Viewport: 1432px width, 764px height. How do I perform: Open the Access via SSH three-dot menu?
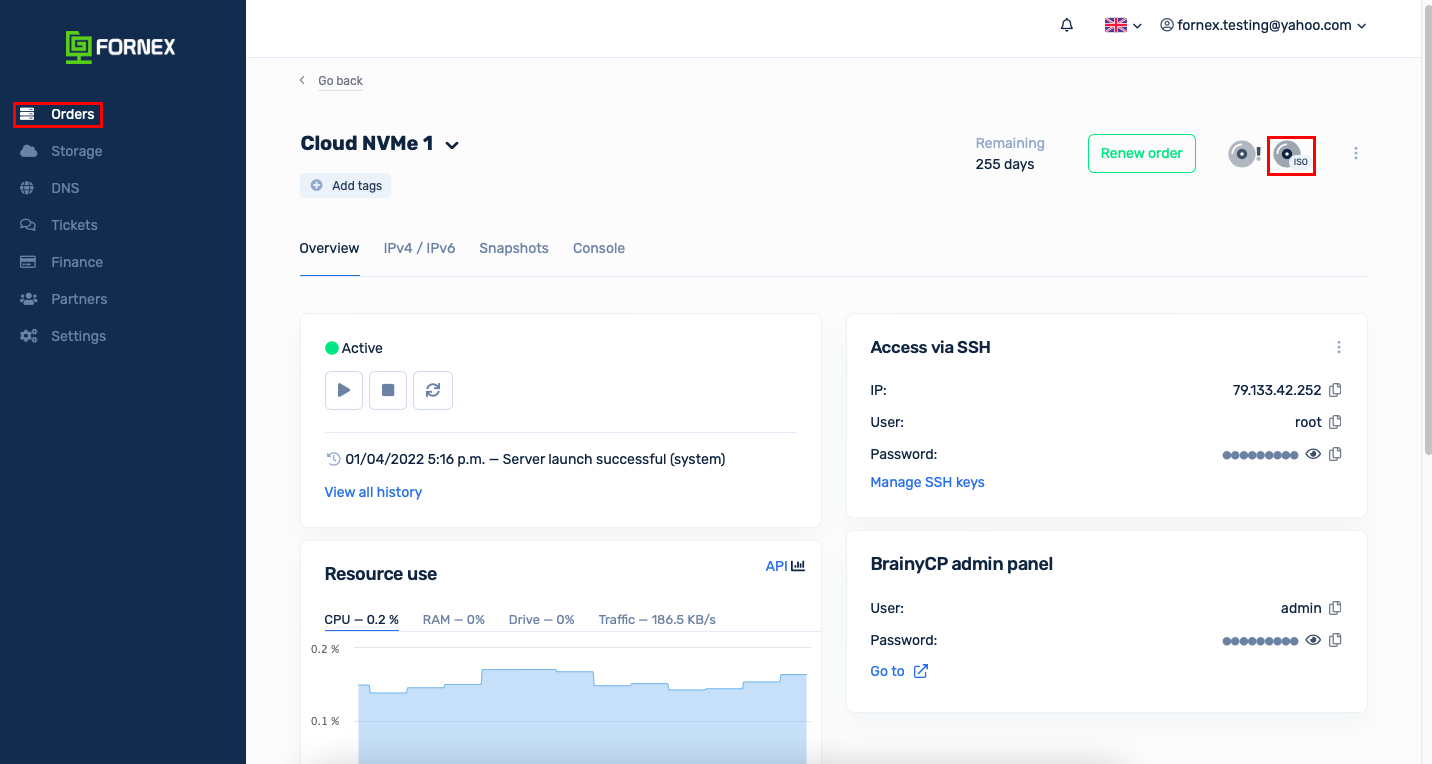1339,347
